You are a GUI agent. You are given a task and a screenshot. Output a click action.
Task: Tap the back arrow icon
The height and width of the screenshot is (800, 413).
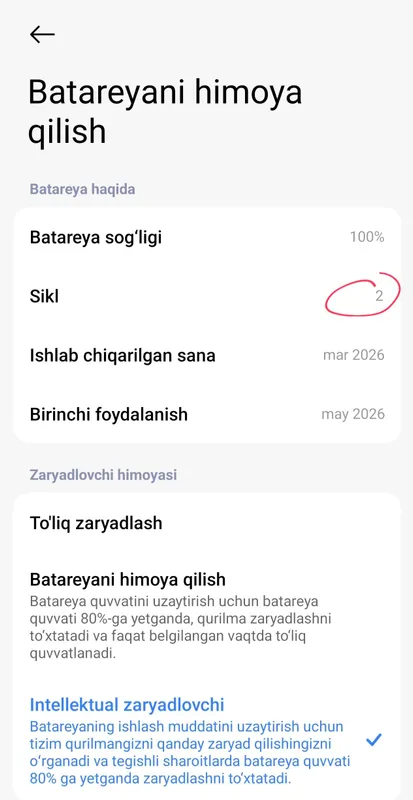pos(42,34)
